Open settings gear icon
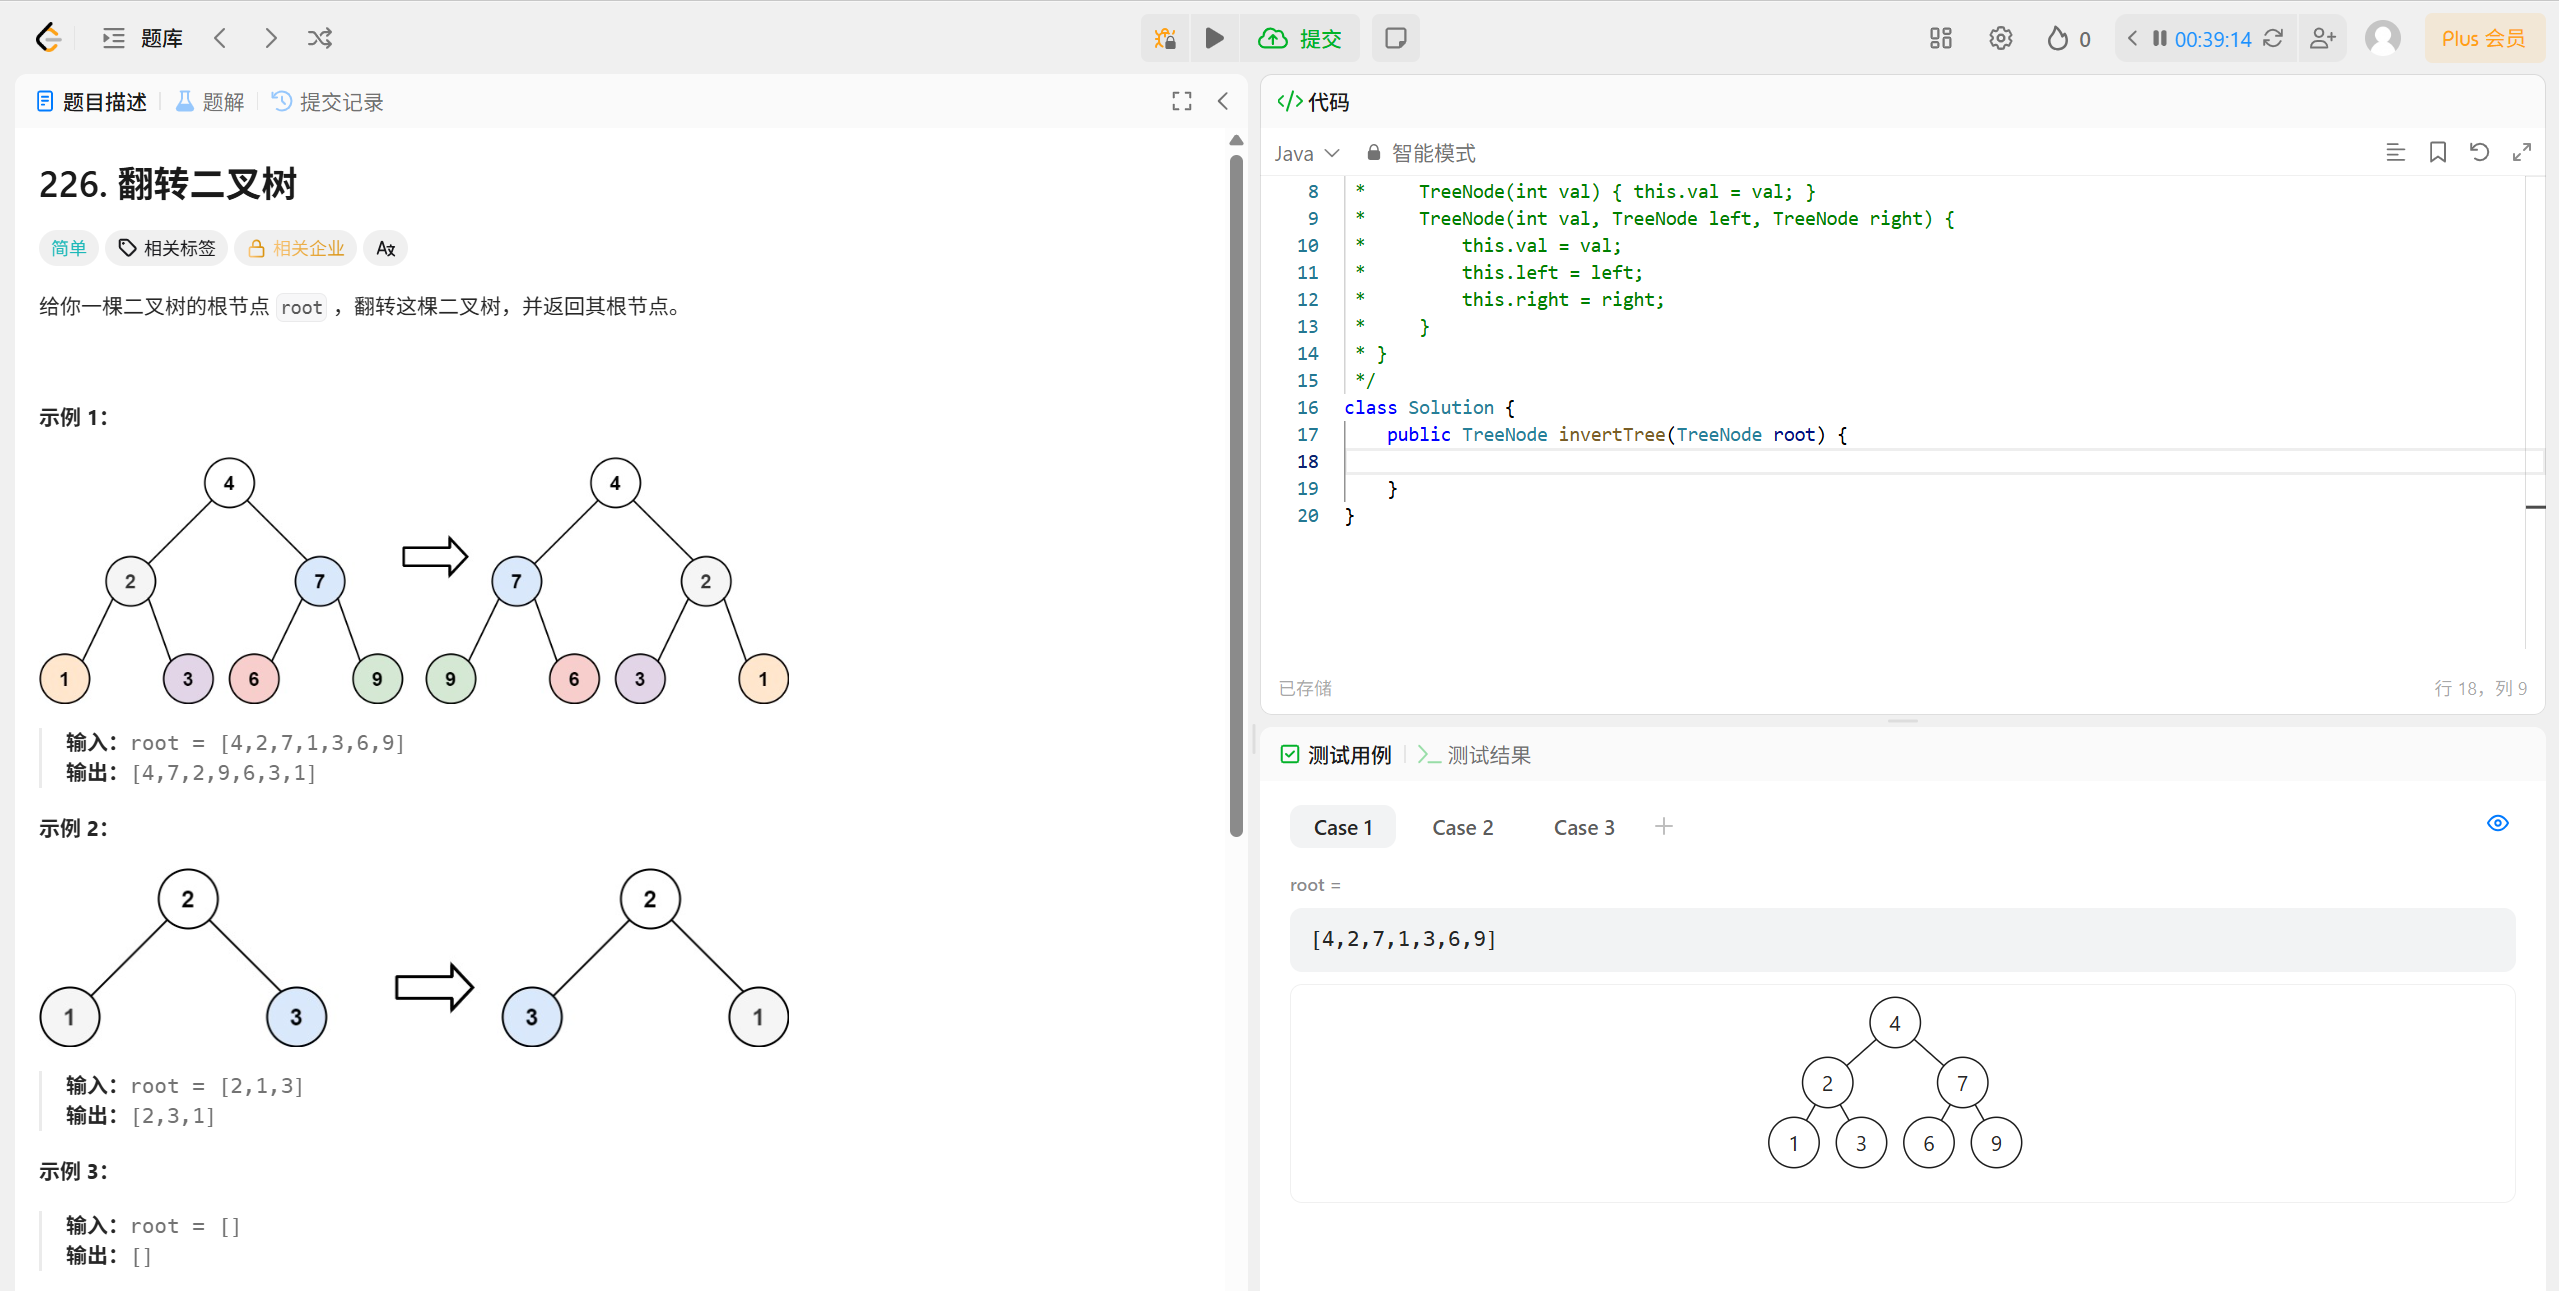This screenshot has width=2559, height=1291. 2000,38
